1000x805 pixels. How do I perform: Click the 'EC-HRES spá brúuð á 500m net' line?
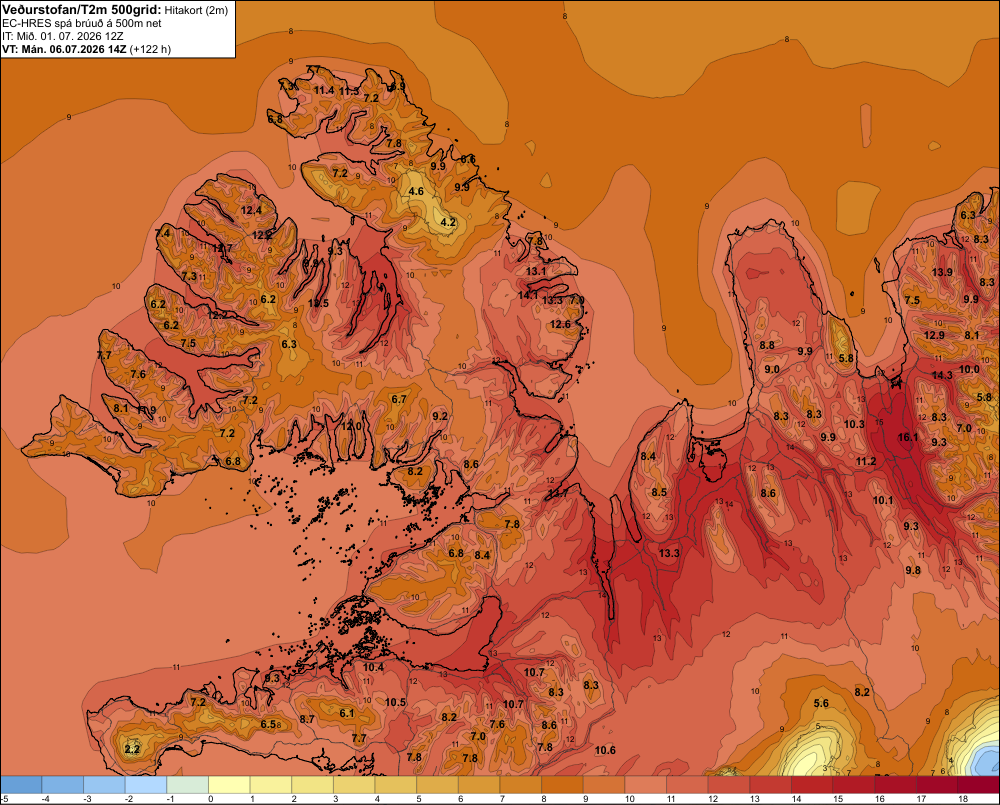(82, 23)
